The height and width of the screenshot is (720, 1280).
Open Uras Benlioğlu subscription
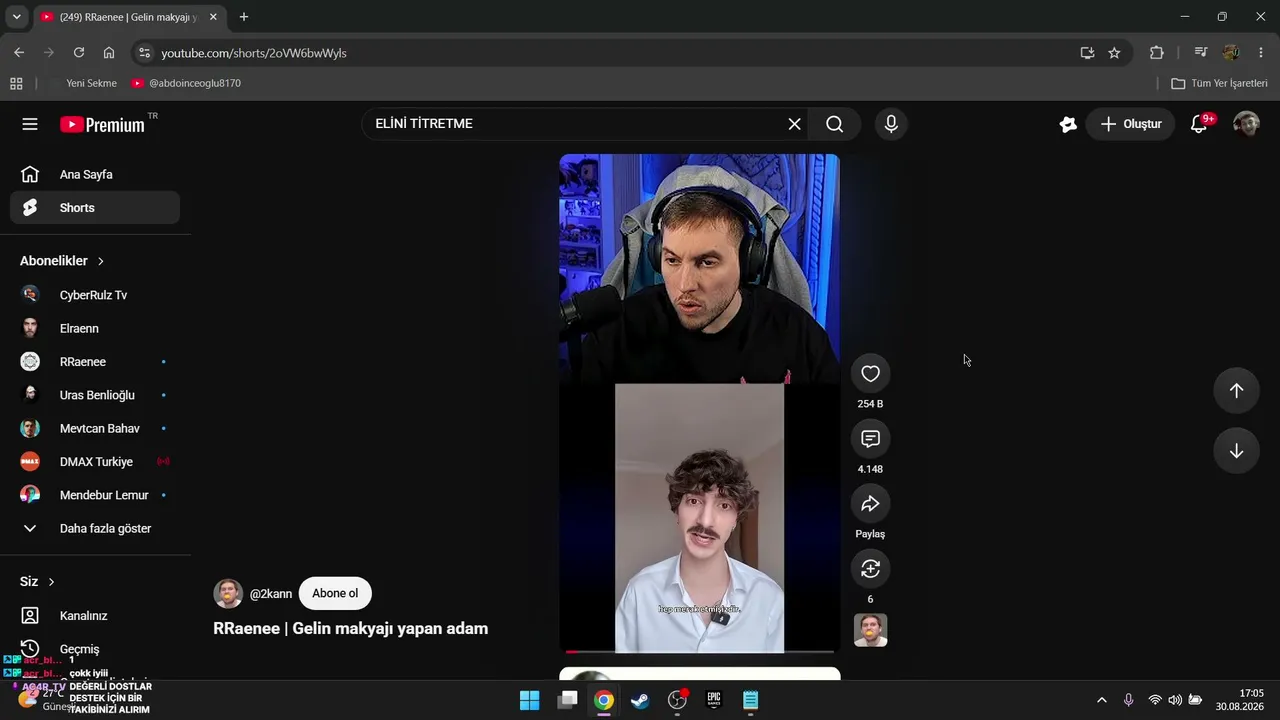click(95, 395)
